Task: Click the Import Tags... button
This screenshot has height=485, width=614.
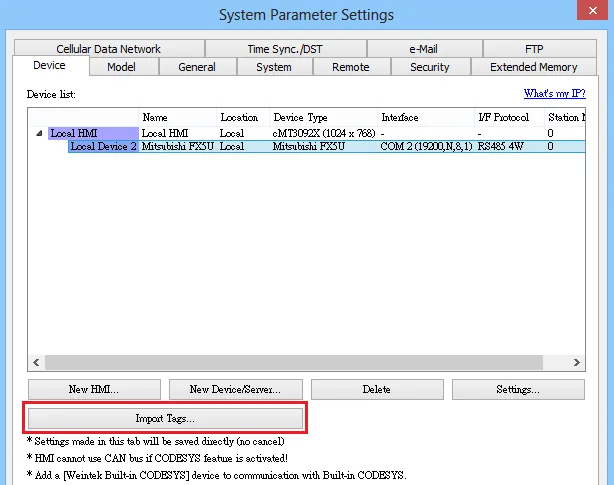Action: point(165,418)
